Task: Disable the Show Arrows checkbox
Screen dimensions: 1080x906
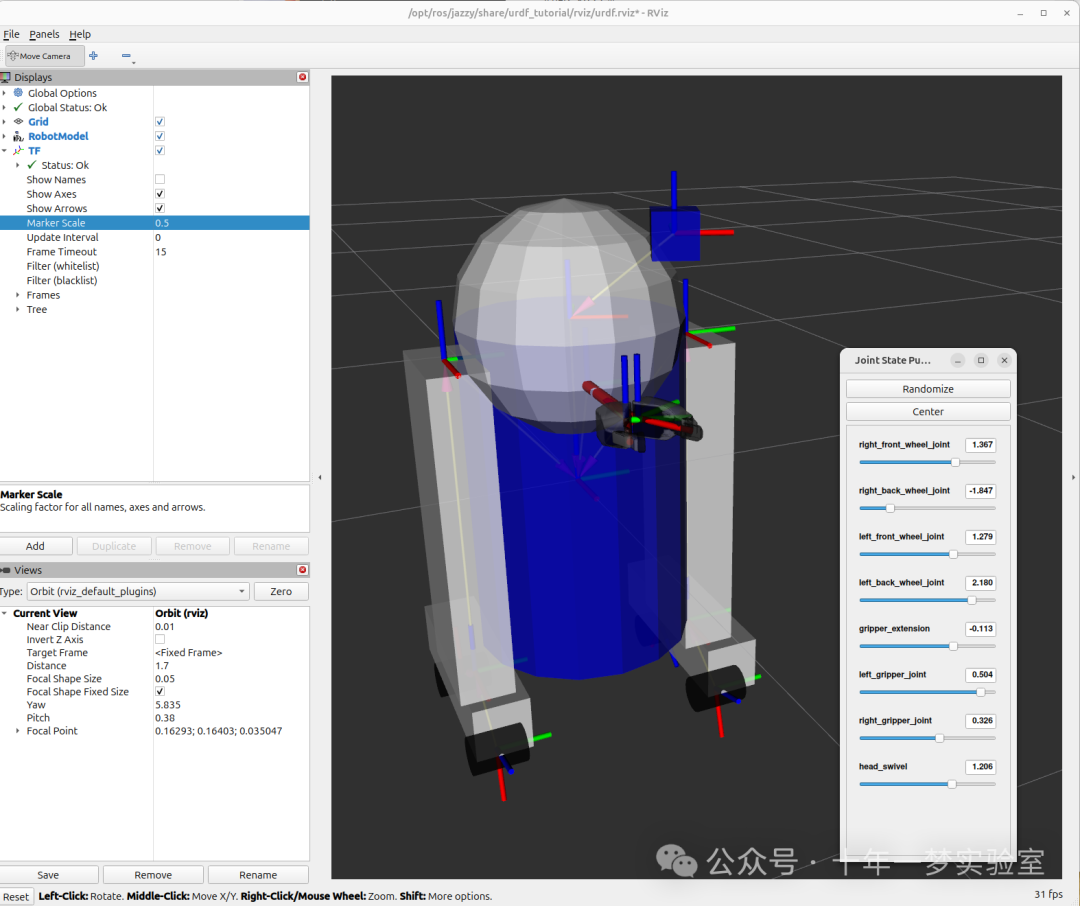Action: click(160, 208)
